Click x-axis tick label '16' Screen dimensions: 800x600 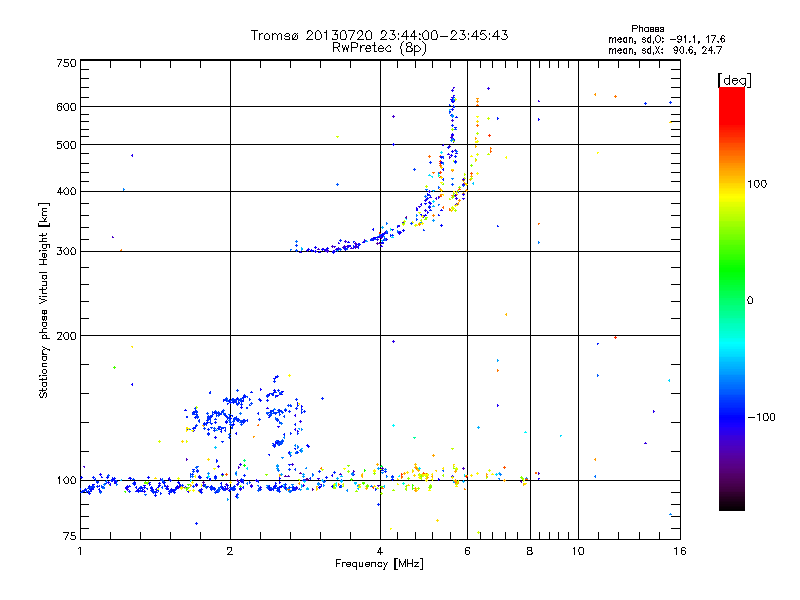click(680, 551)
